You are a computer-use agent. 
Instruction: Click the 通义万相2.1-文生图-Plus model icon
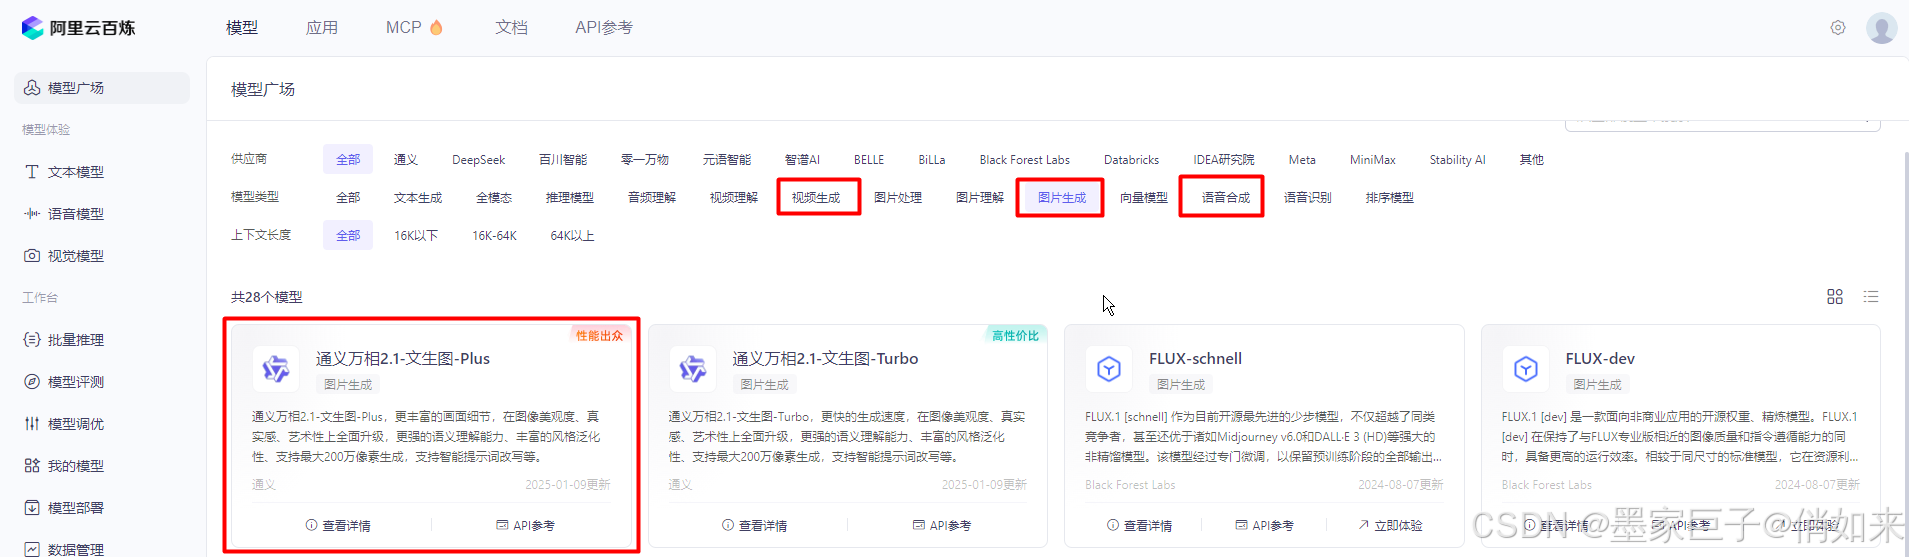pyautogui.click(x=276, y=369)
